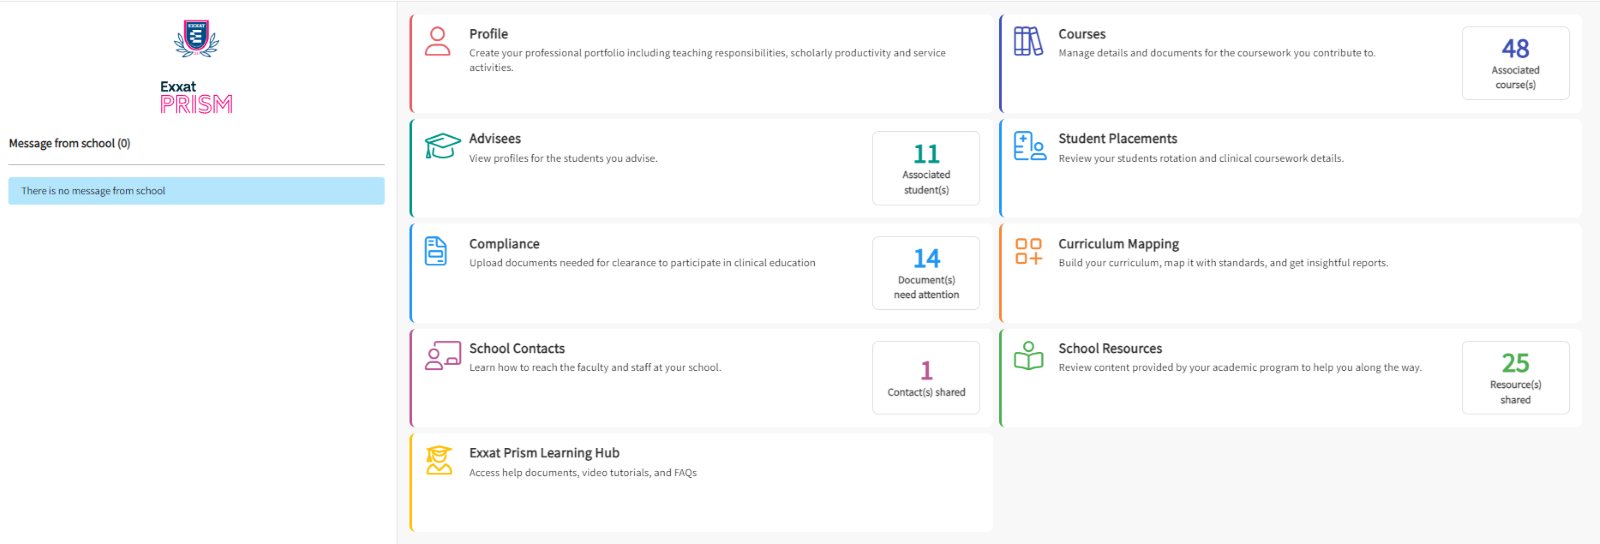Open the 48 Associated courses counter
Screen dimensions: 1600x544
(x=1515, y=63)
